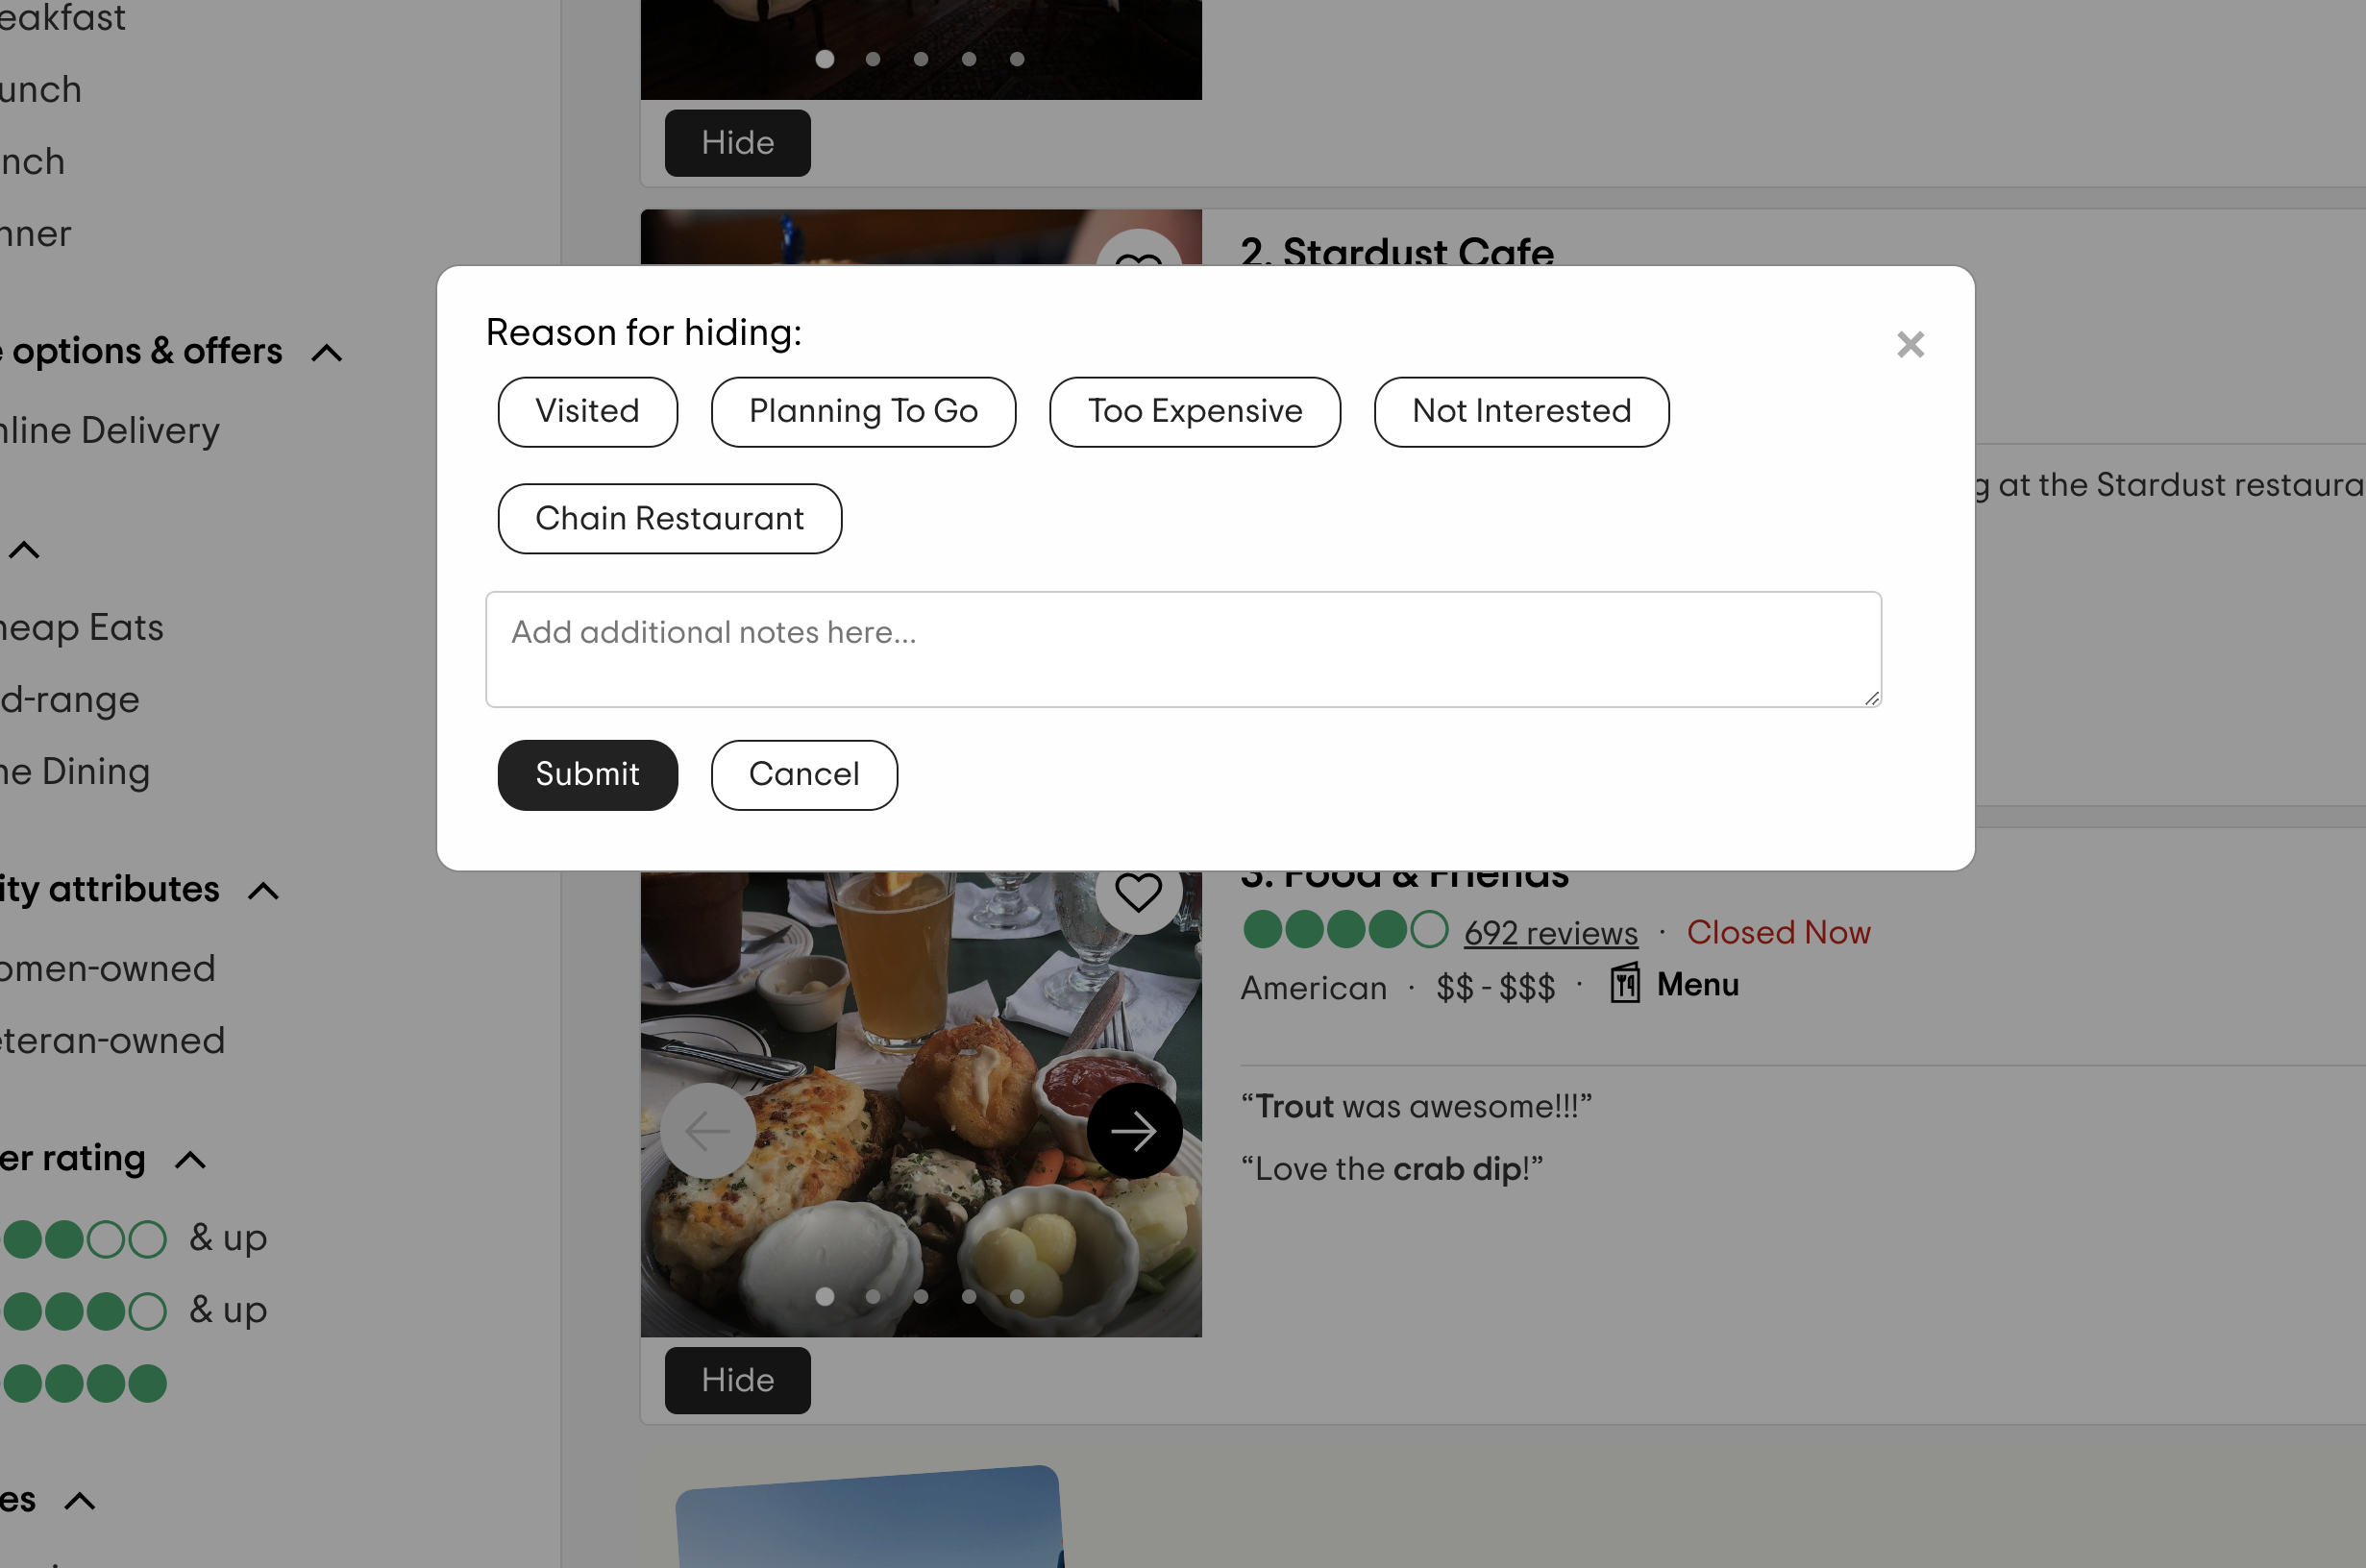The height and width of the screenshot is (1568, 2366).
Task: Click the heart/save icon on Food & Friends
Action: 1138,891
